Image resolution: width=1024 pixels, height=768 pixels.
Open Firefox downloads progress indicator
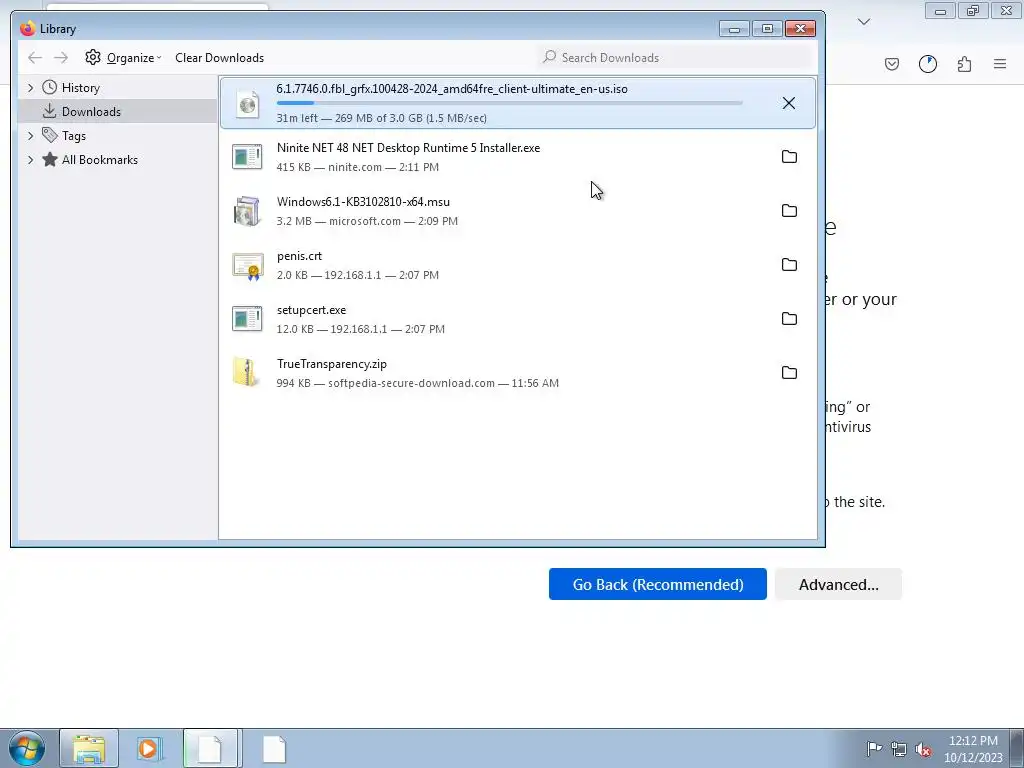(927, 64)
